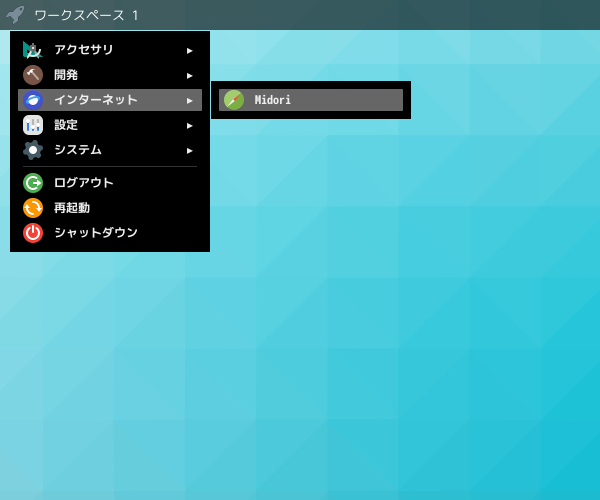Click the アクセサリ compass-and-ruler icon
The height and width of the screenshot is (500, 600).
pyautogui.click(x=33, y=50)
